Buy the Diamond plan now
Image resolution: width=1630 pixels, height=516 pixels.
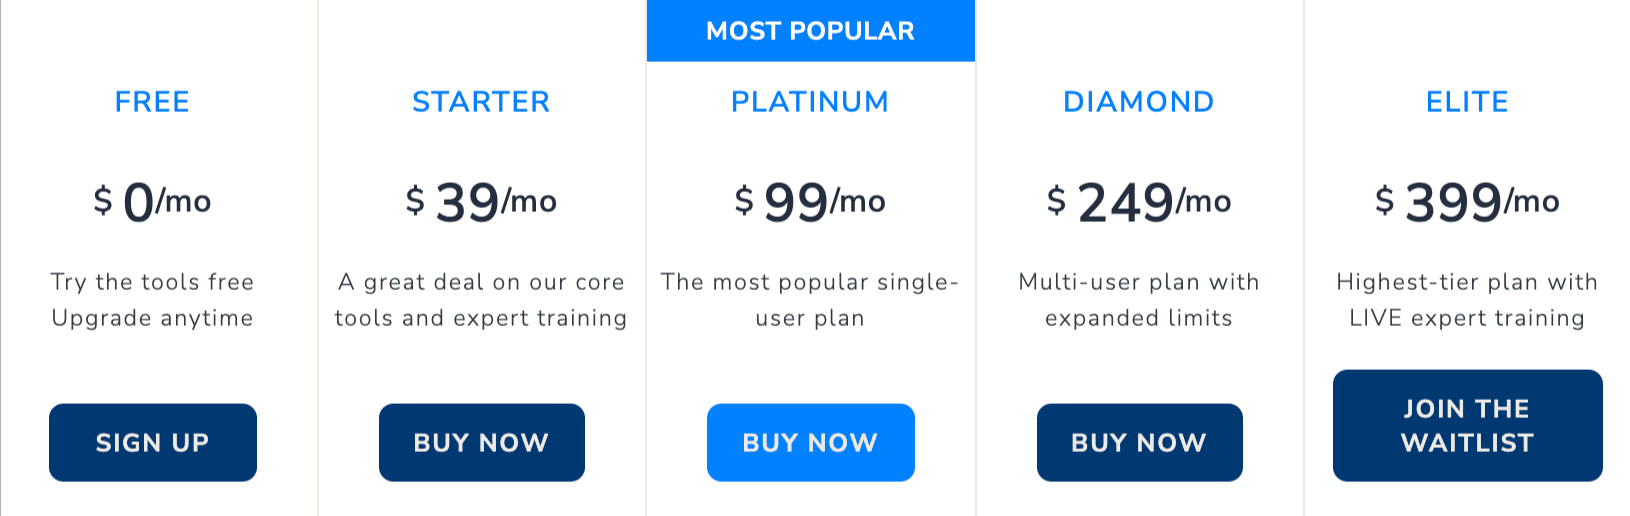1140,442
